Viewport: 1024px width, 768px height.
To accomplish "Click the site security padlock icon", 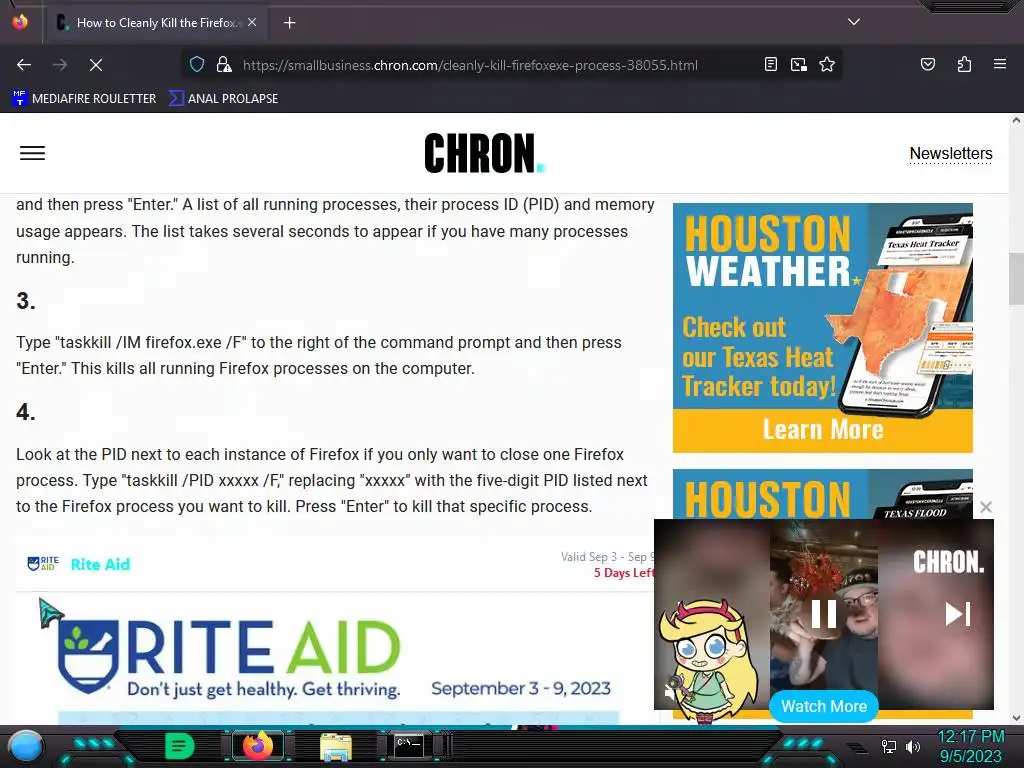I will (224, 64).
